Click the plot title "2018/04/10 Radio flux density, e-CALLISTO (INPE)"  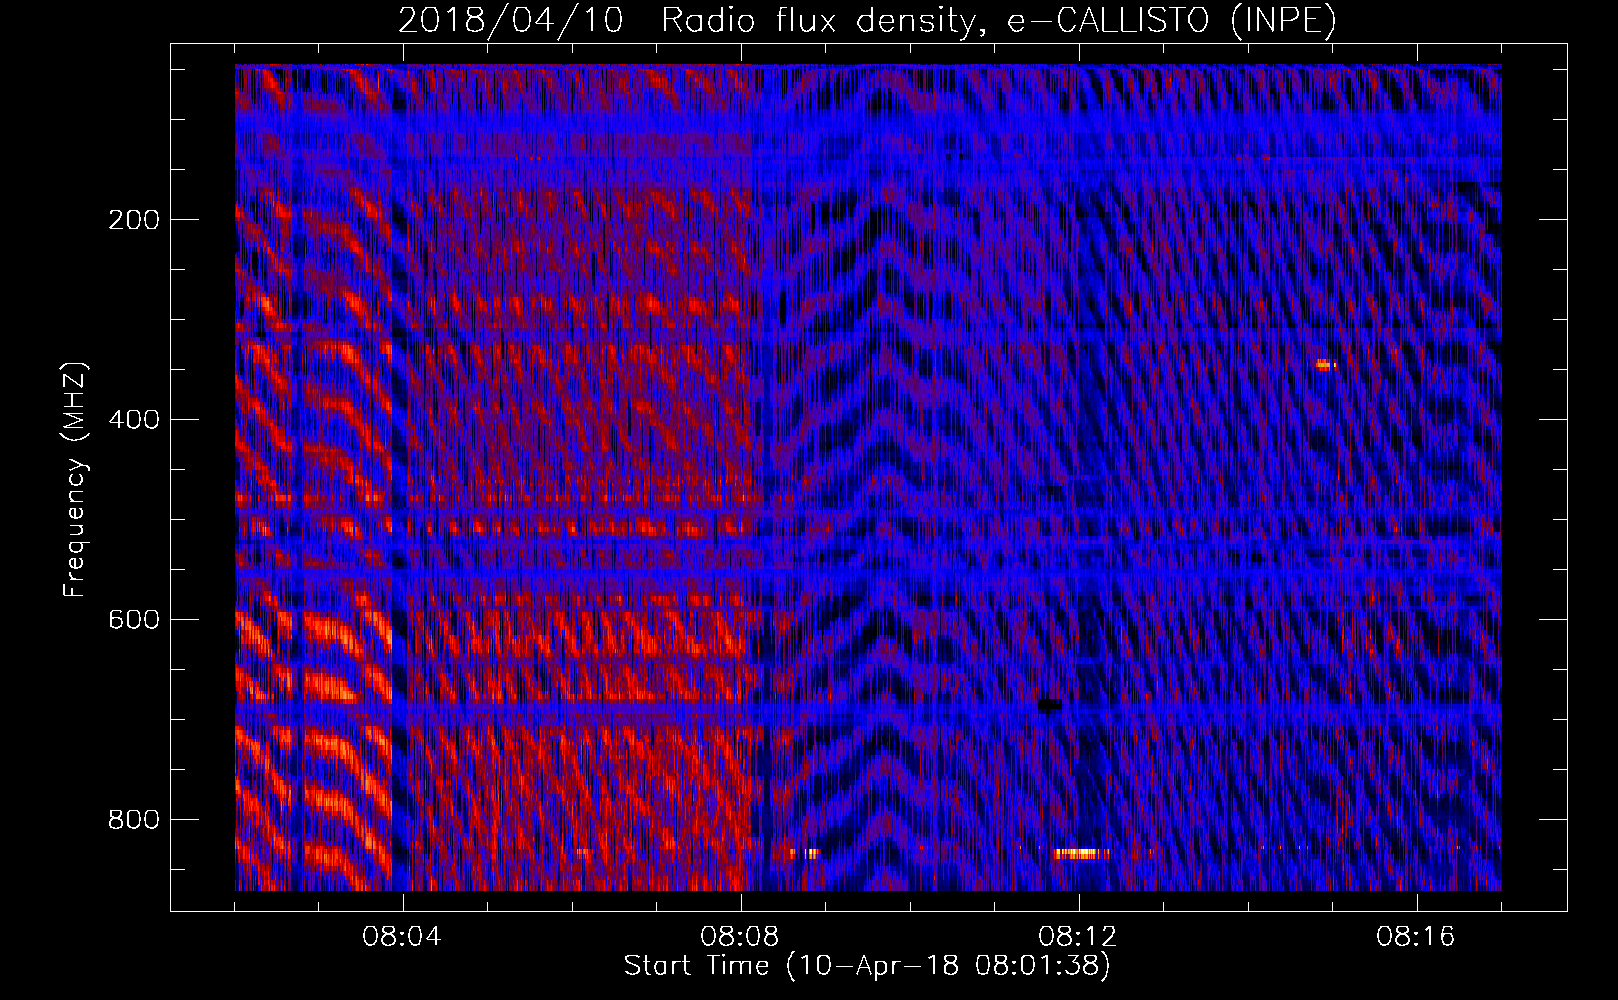tap(867, 20)
